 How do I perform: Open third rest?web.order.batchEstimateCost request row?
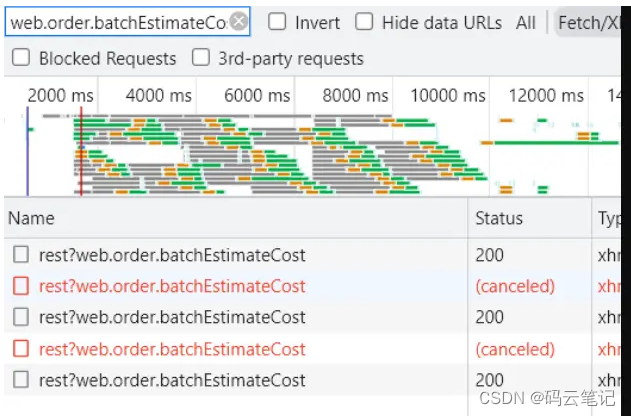point(172,317)
